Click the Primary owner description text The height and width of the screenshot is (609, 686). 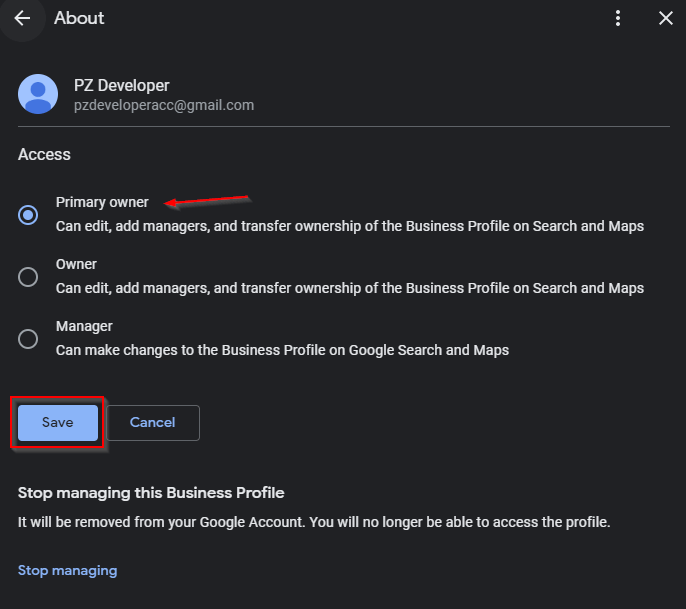tap(349, 226)
